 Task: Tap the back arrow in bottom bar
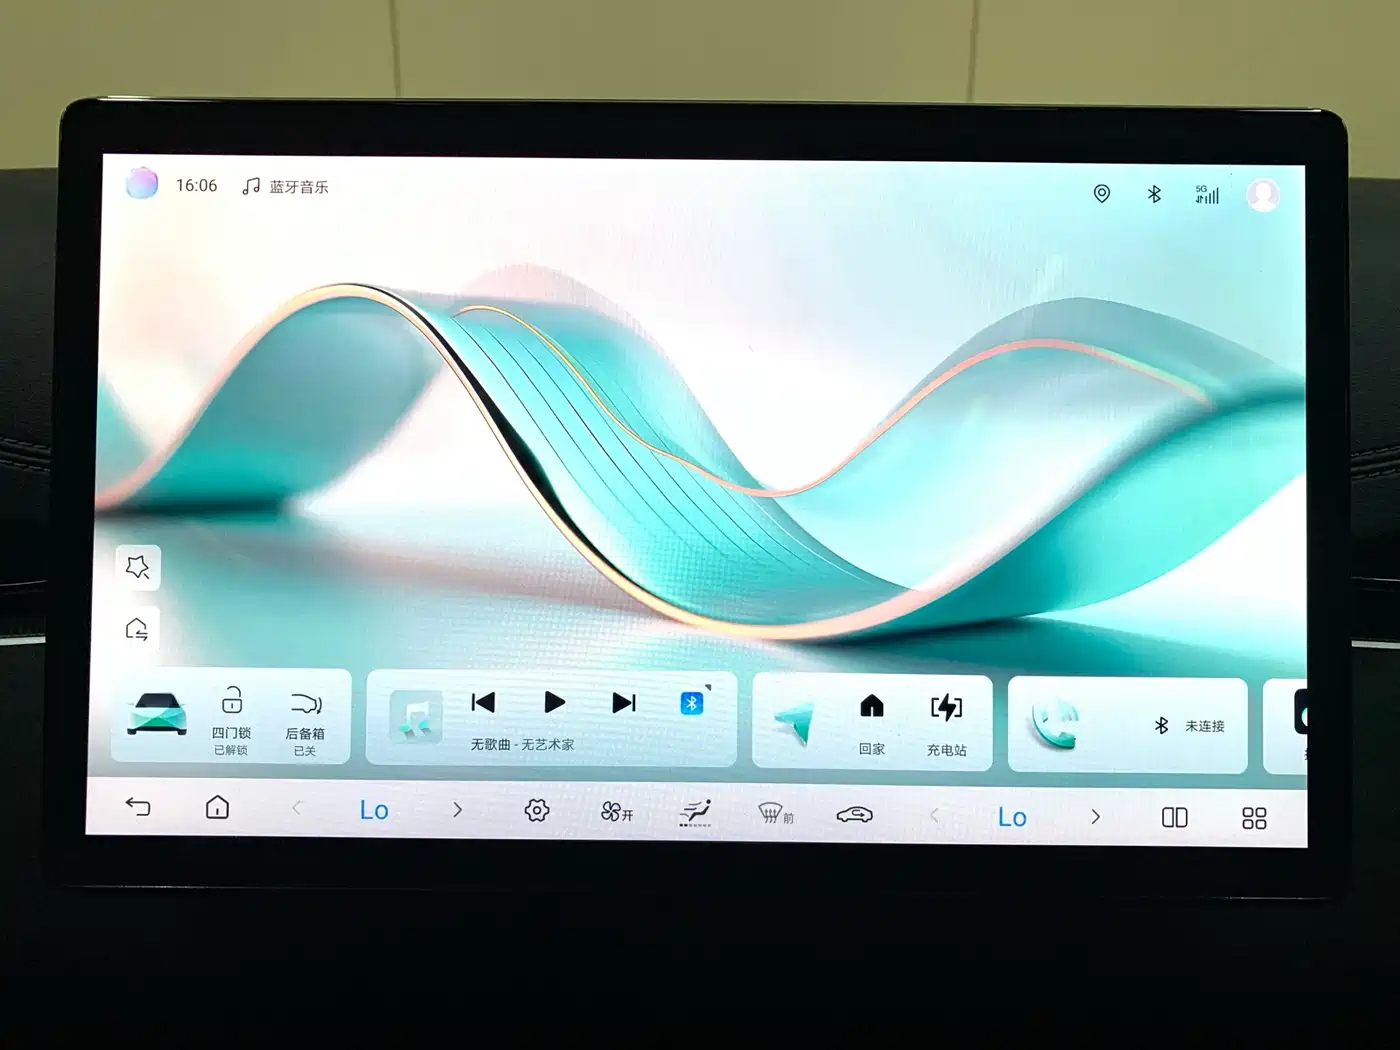pyautogui.click(x=138, y=806)
